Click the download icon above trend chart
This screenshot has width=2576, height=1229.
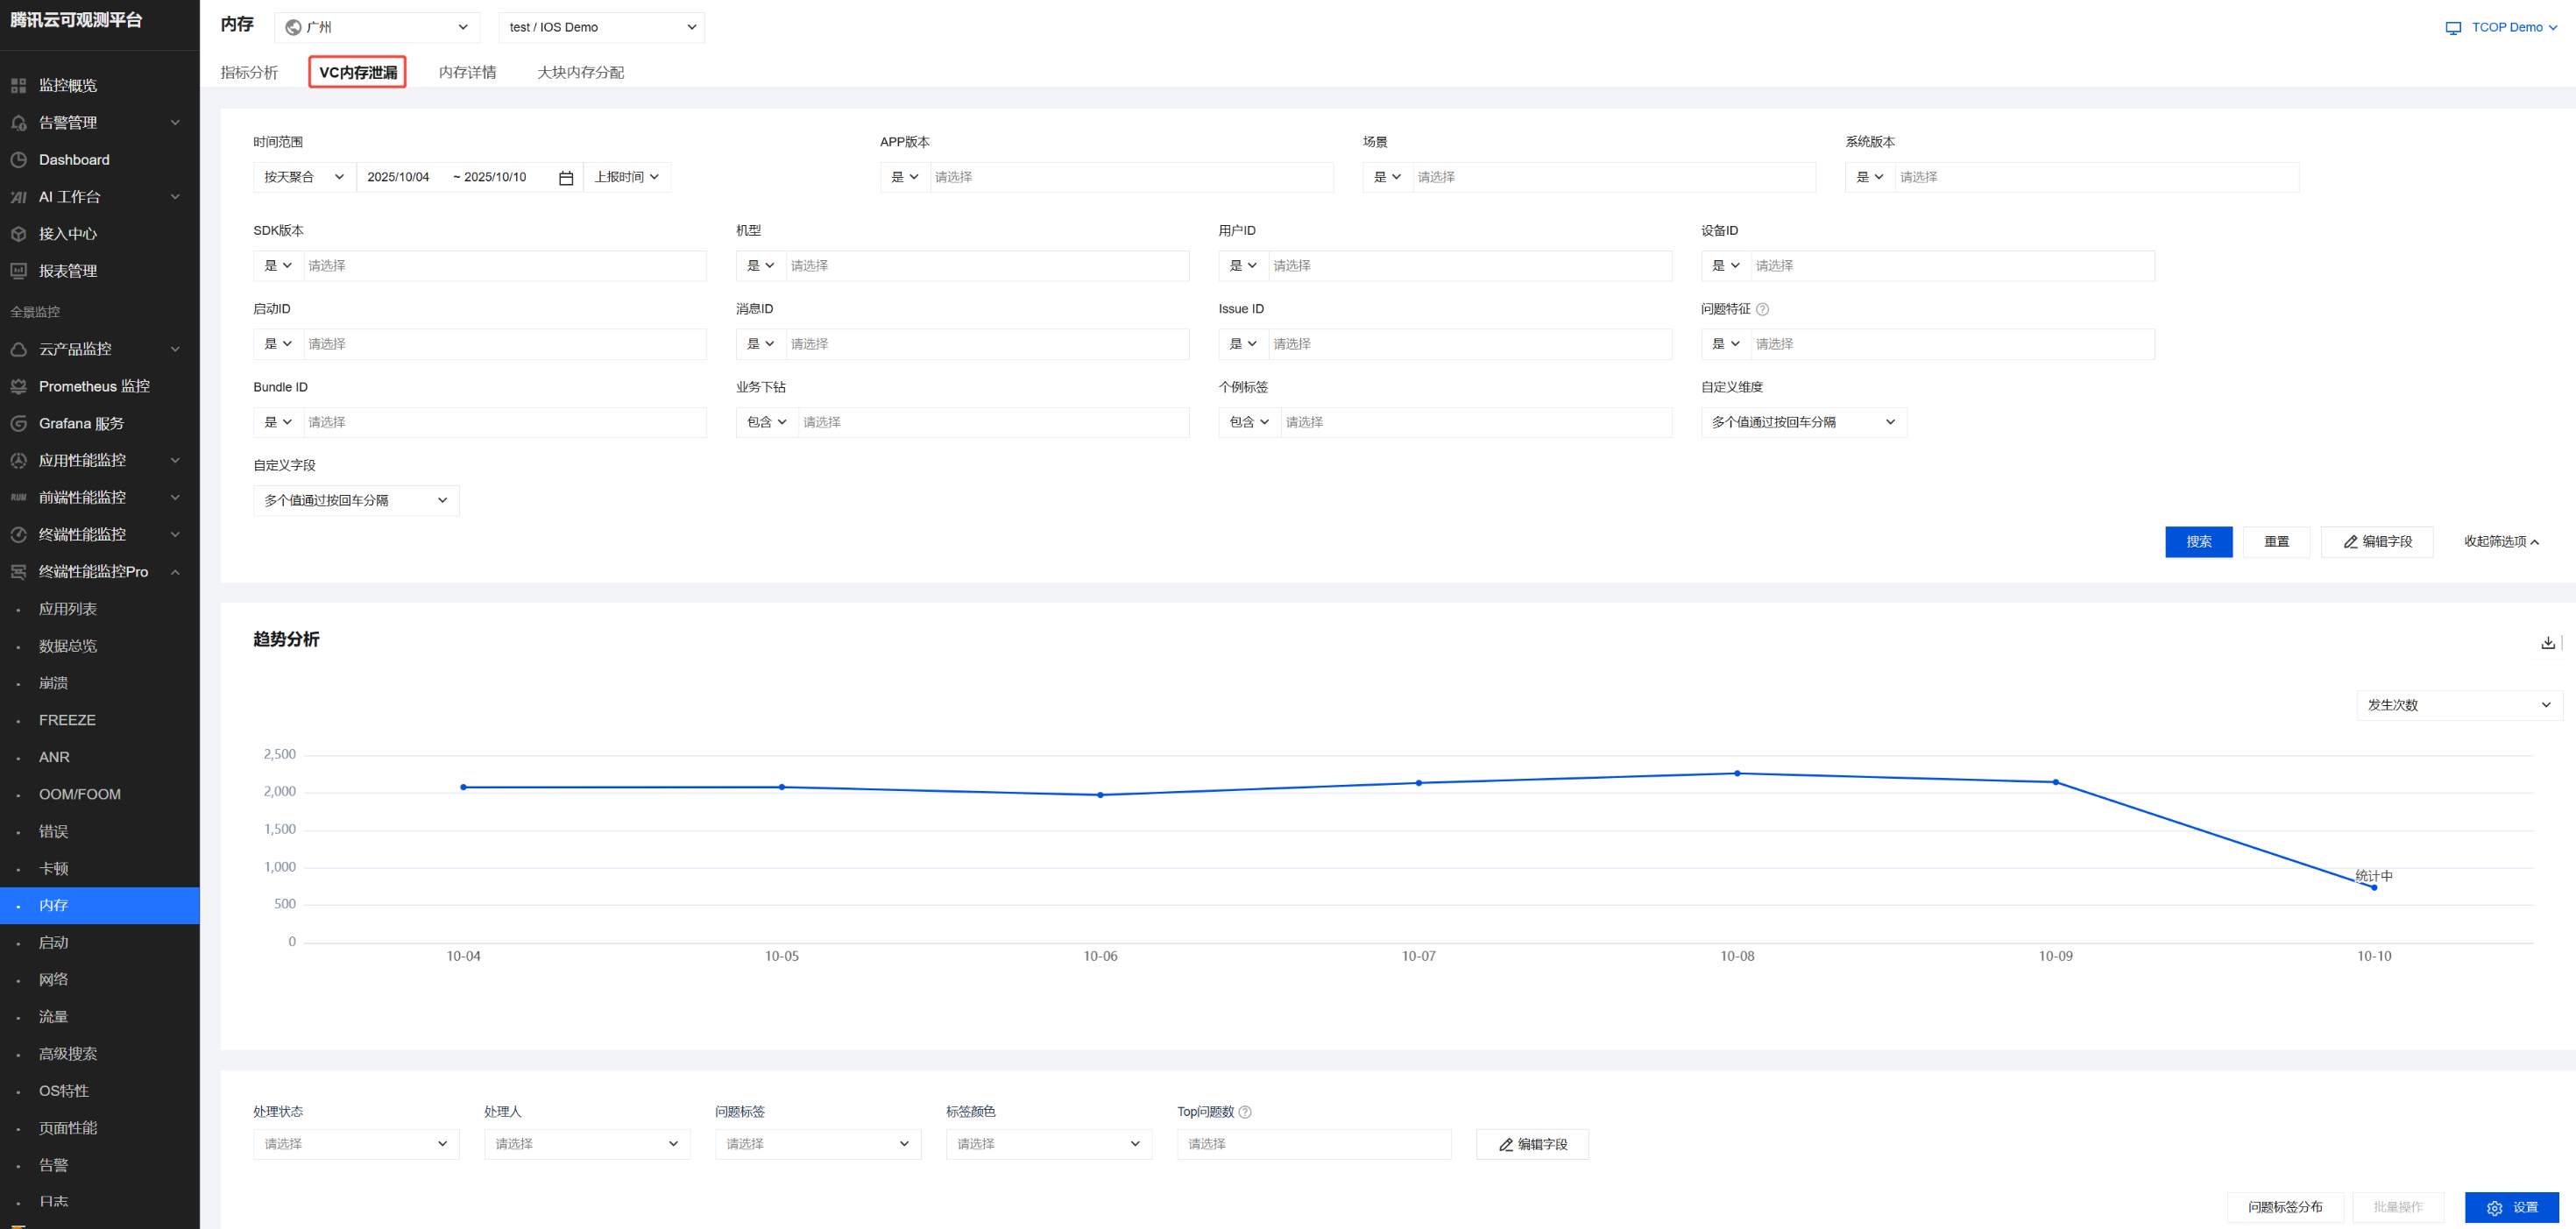tap(2547, 643)
